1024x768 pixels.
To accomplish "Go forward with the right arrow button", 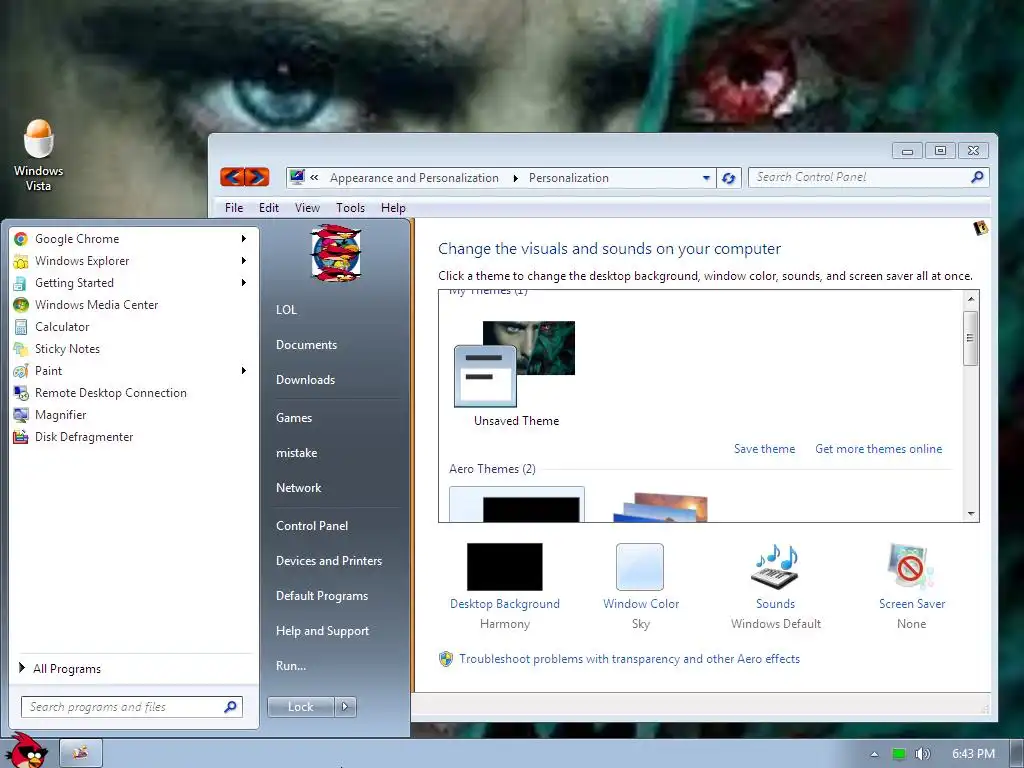I will tap(257, 176).
